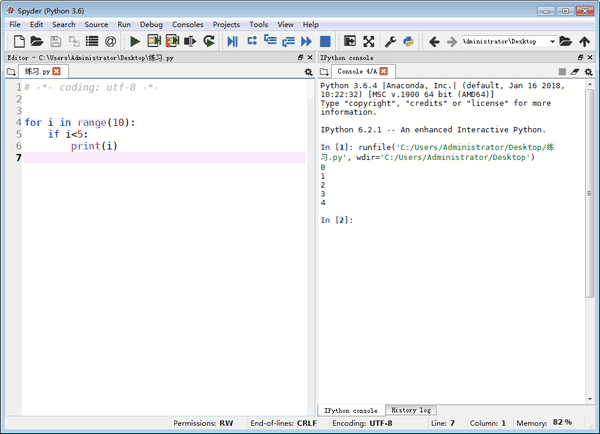Toggle fullscreen mode icon

368,41
